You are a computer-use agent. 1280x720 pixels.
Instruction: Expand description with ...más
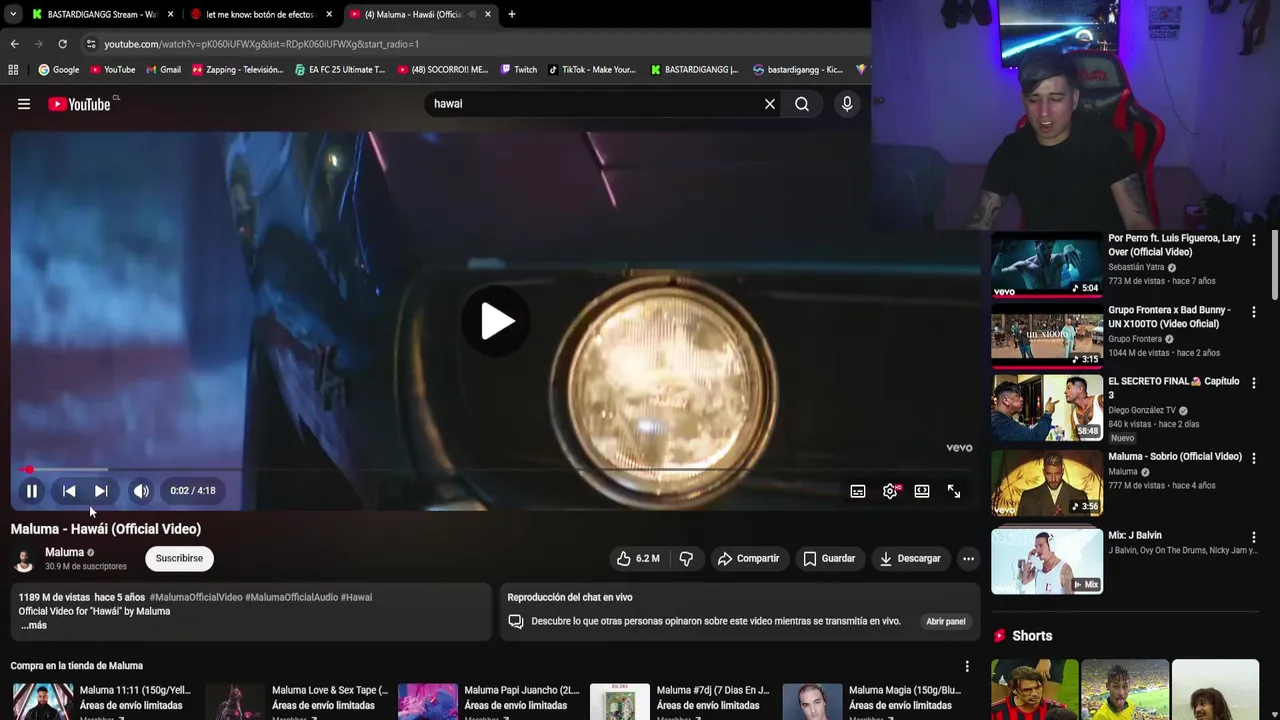tap(33, 625)
